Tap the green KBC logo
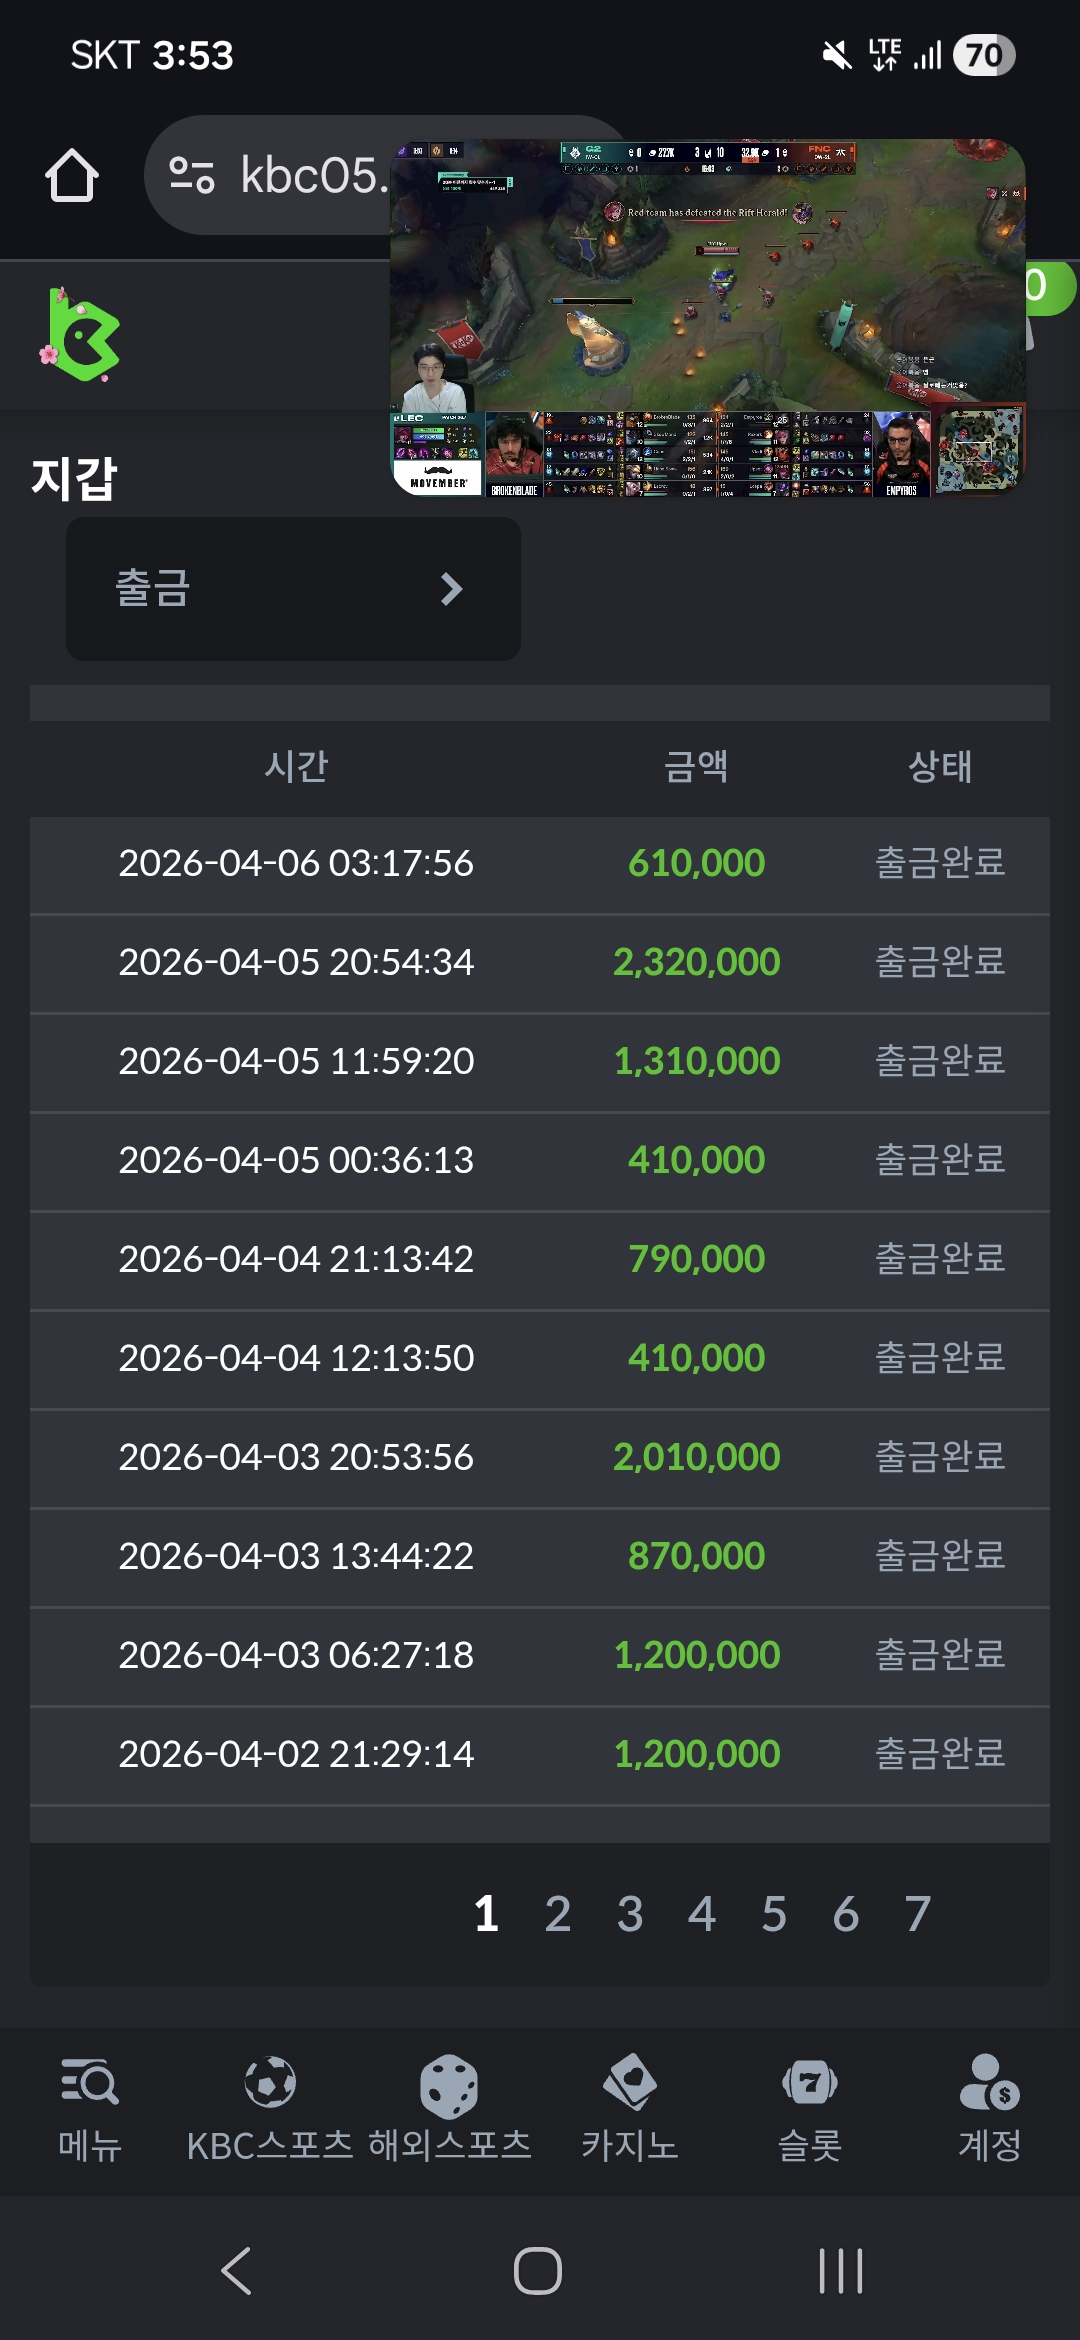The image size is (1080, 2340). 81,335
